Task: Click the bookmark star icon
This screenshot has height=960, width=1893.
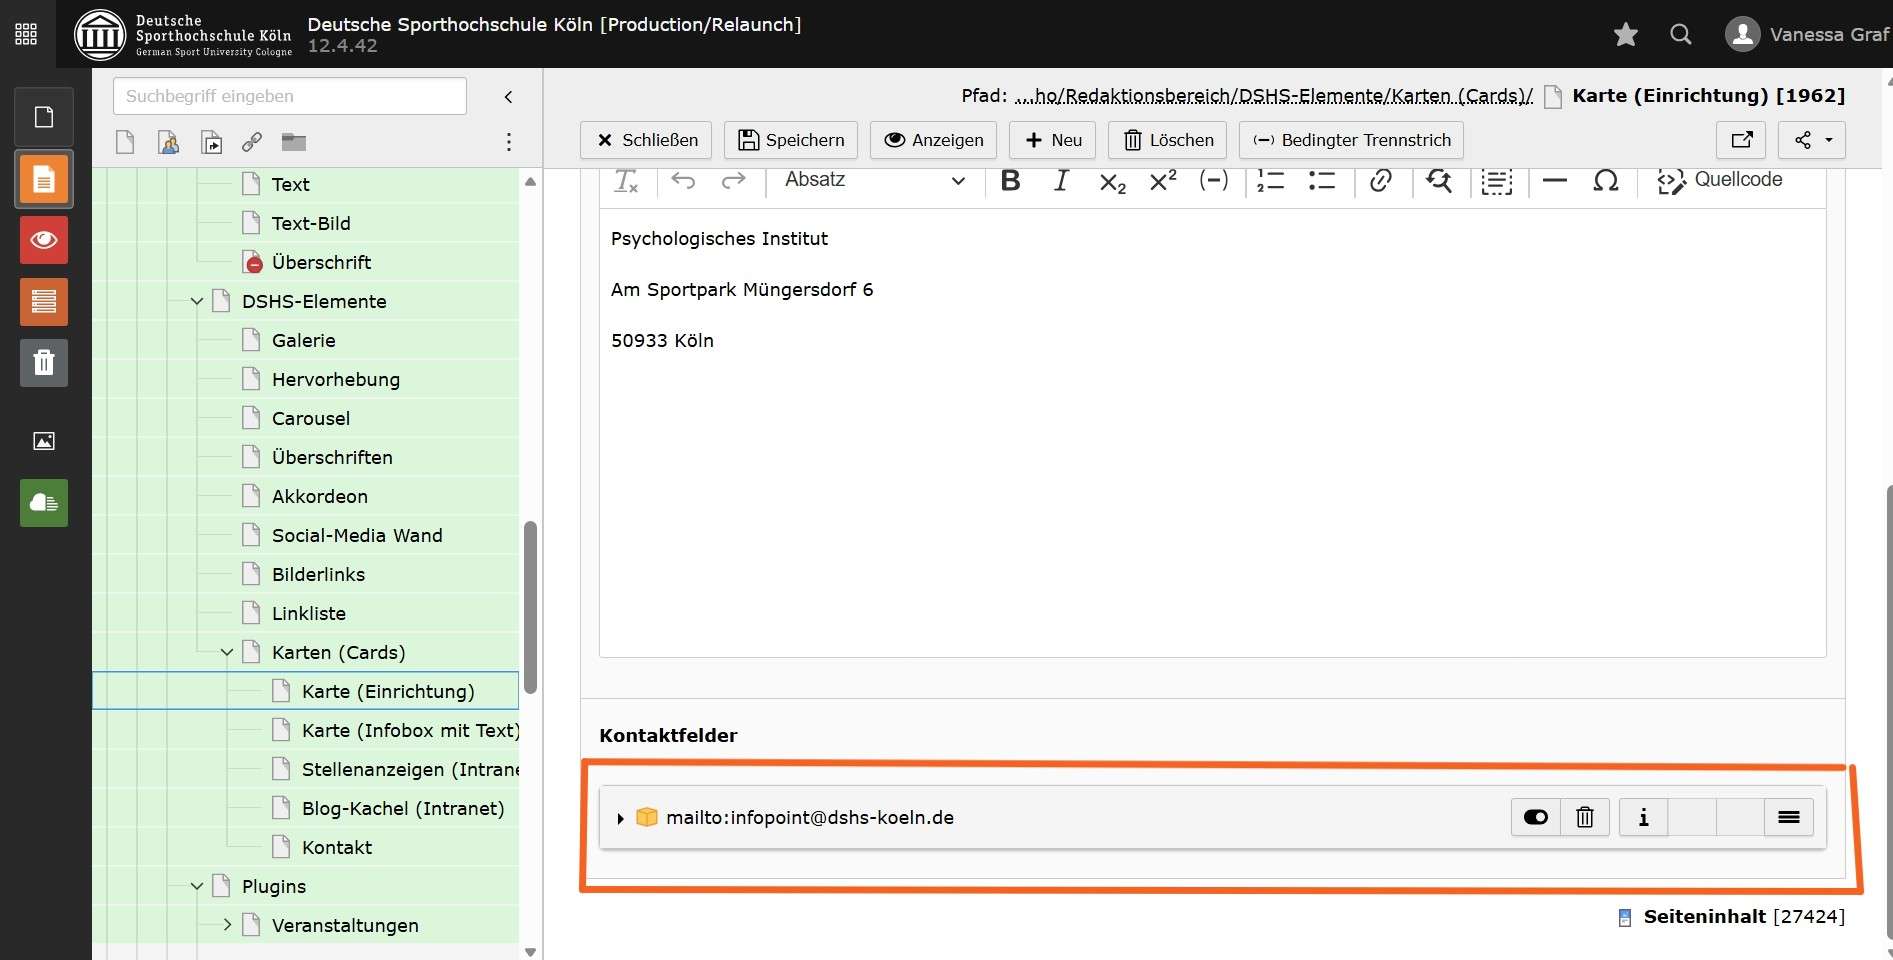Action: (1625, 35)
